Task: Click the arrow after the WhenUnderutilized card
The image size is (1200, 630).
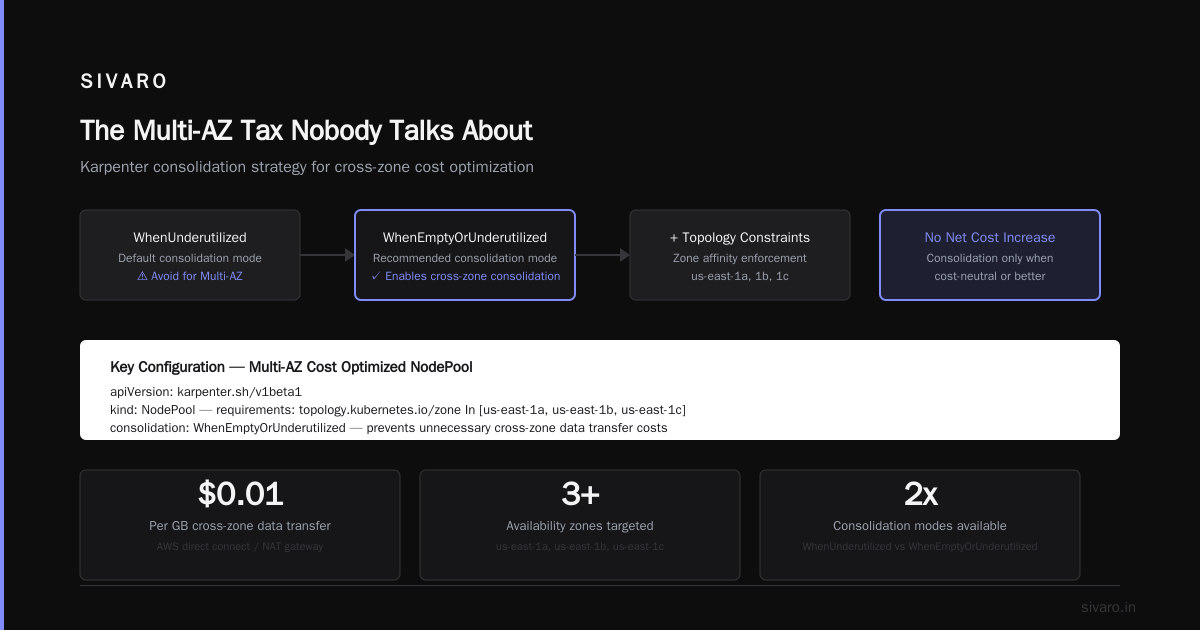Action: pyautogui.click(x=327, y=255)
